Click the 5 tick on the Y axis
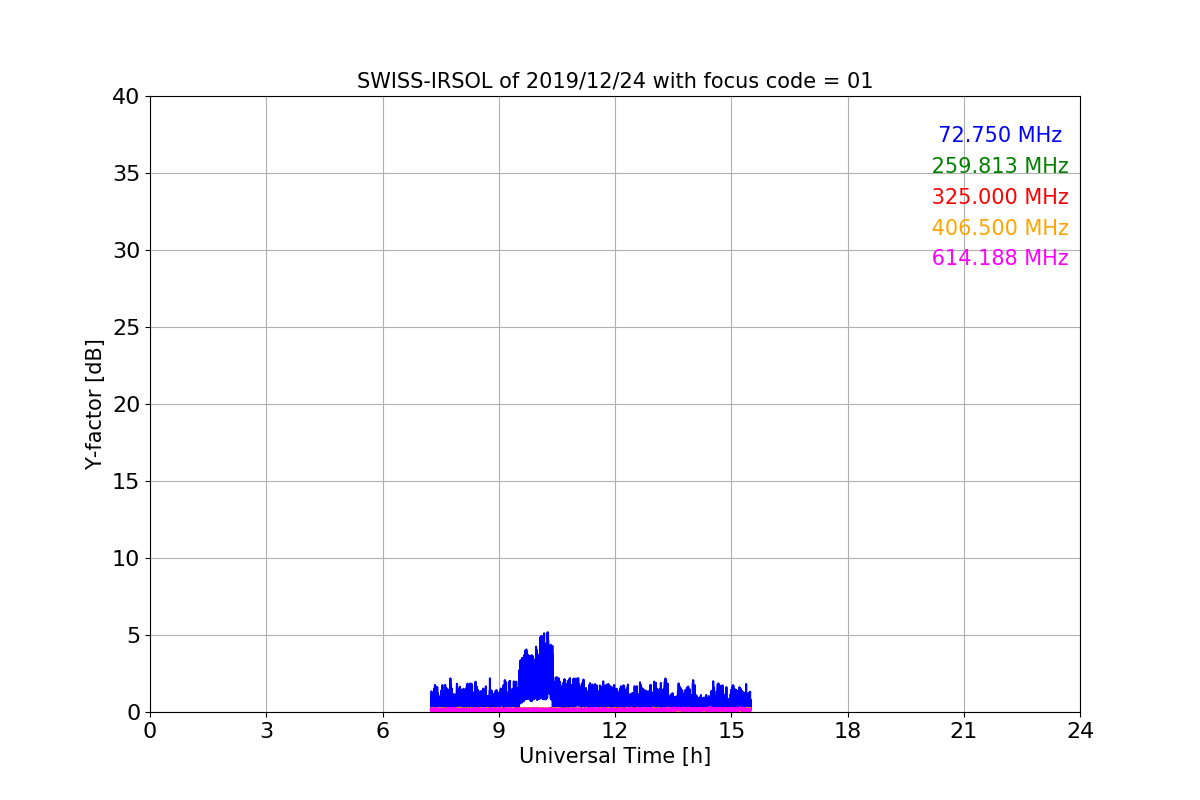Image resolution: width=1200 pixels, height=800 pixels. (132, 636)
